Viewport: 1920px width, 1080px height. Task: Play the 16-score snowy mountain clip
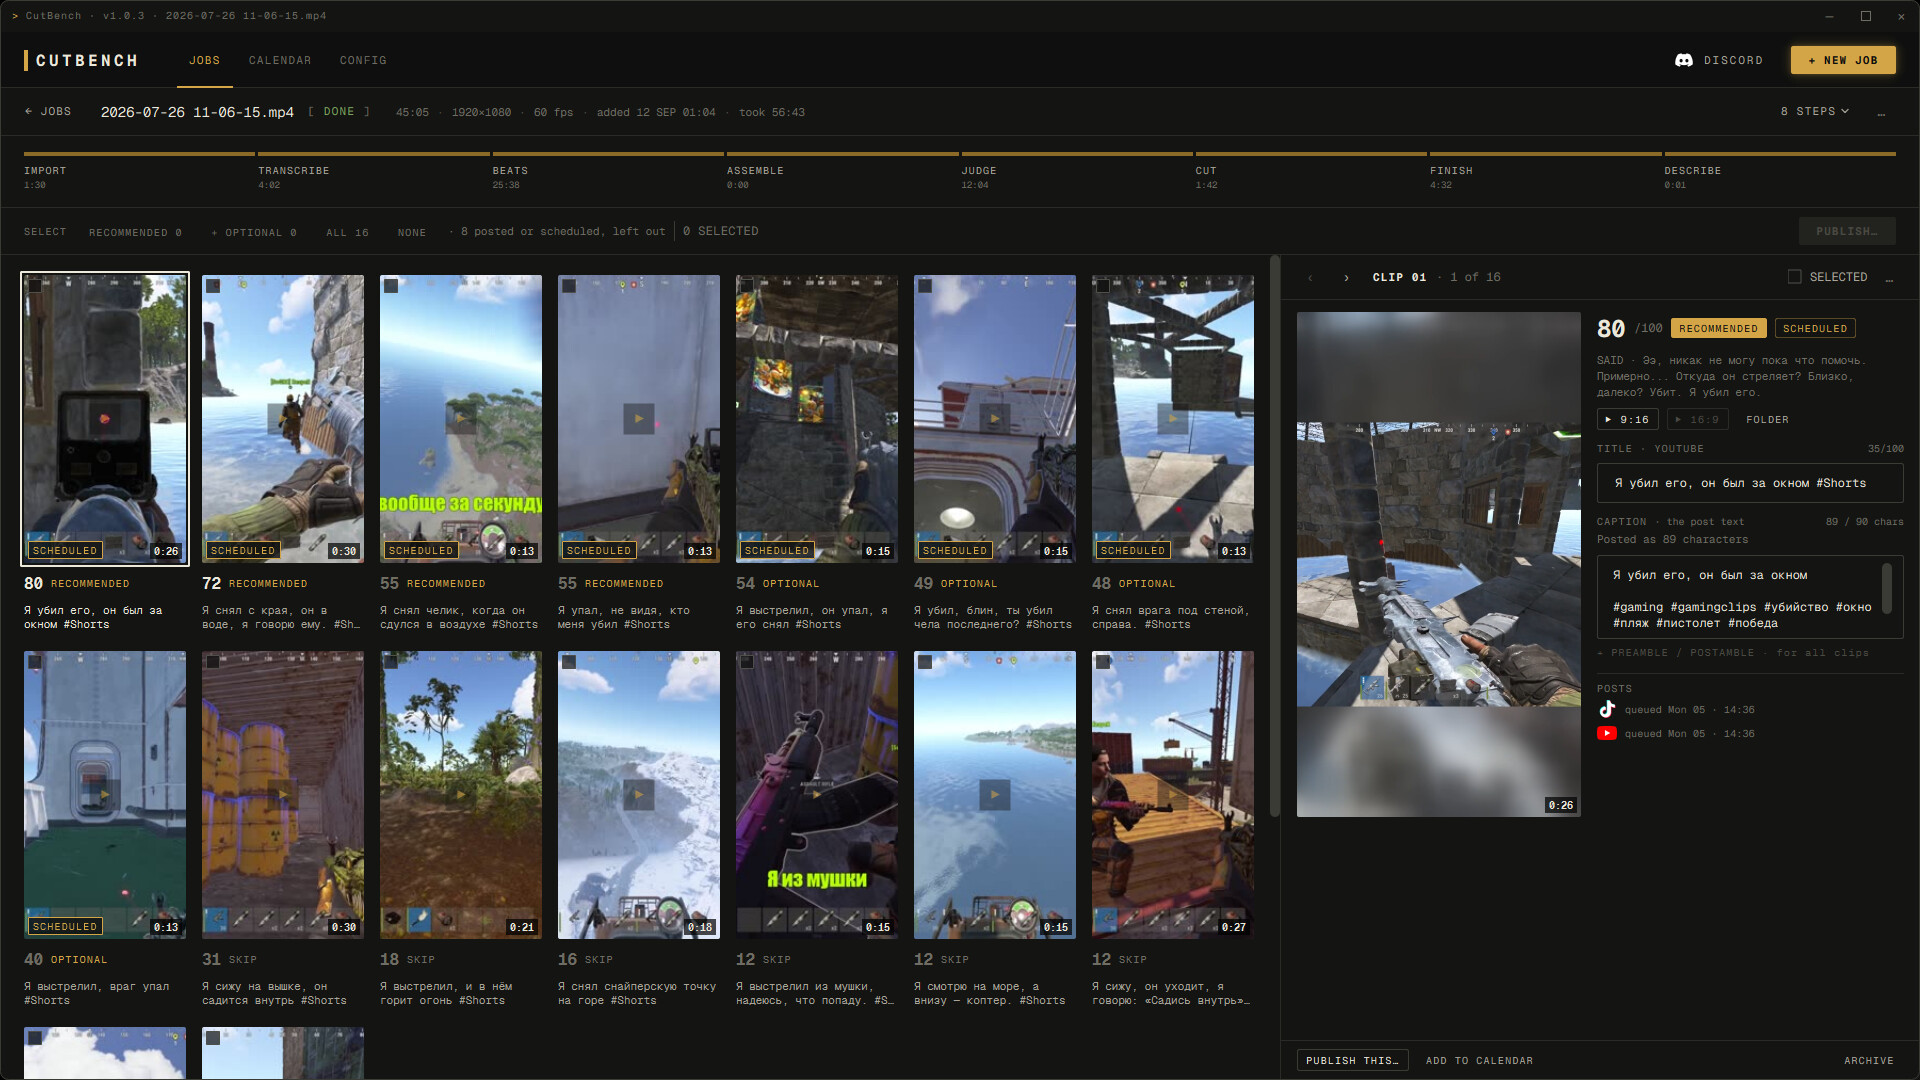pos(639,794)
